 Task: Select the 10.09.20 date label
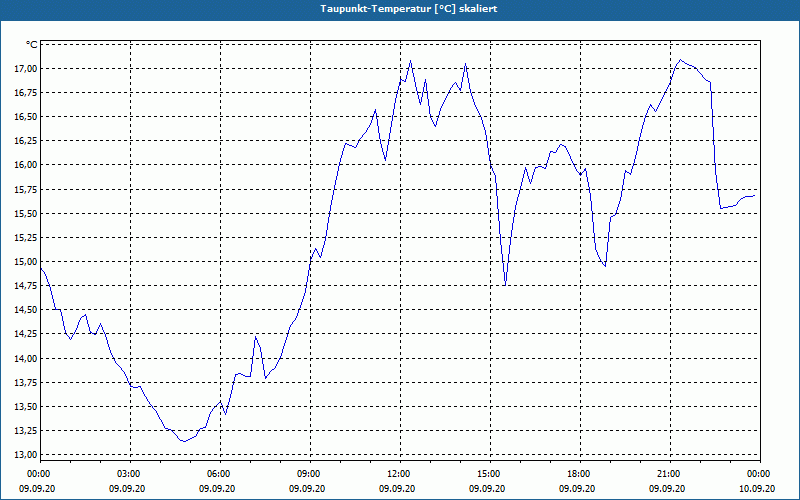point(757,488)
